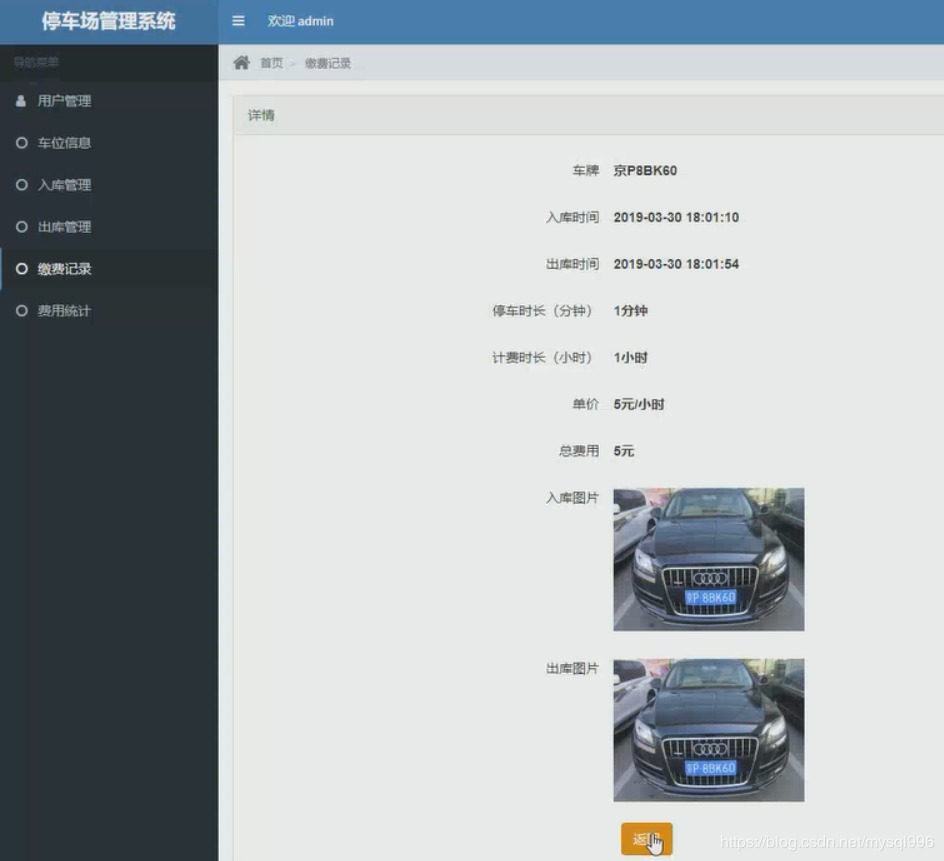Click the user icon beside 用户管理
944x861 pixels.
tap(20, 101)
